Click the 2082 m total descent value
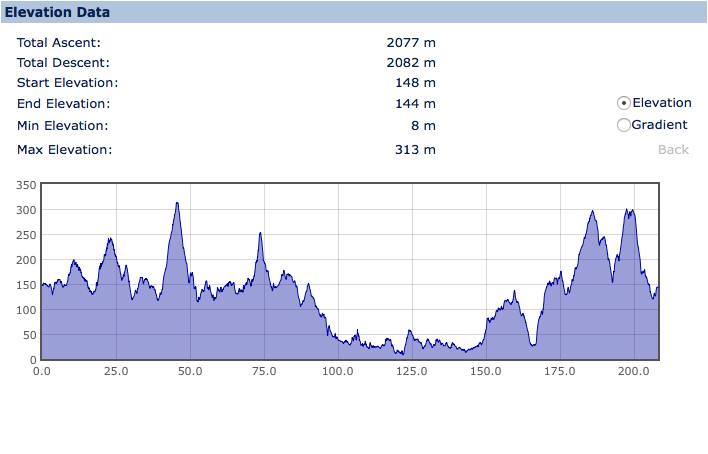 (x=411, y=63)
